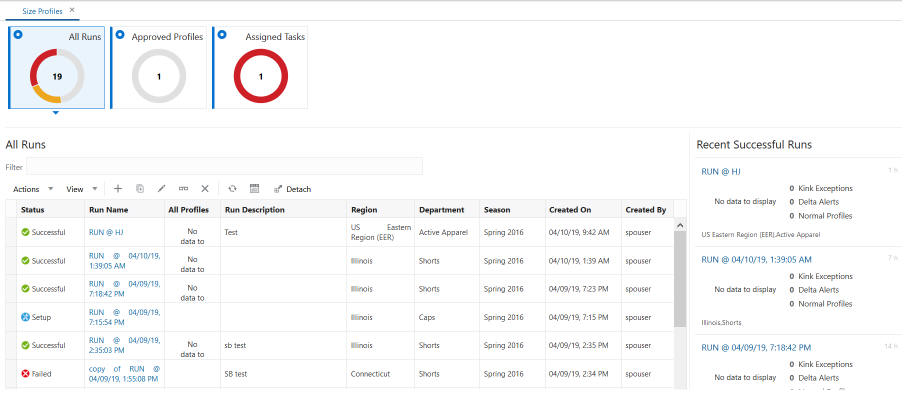Open RUN @ HJ in Recent Successful Runs
908x397 pixels.
pos(721,171)
